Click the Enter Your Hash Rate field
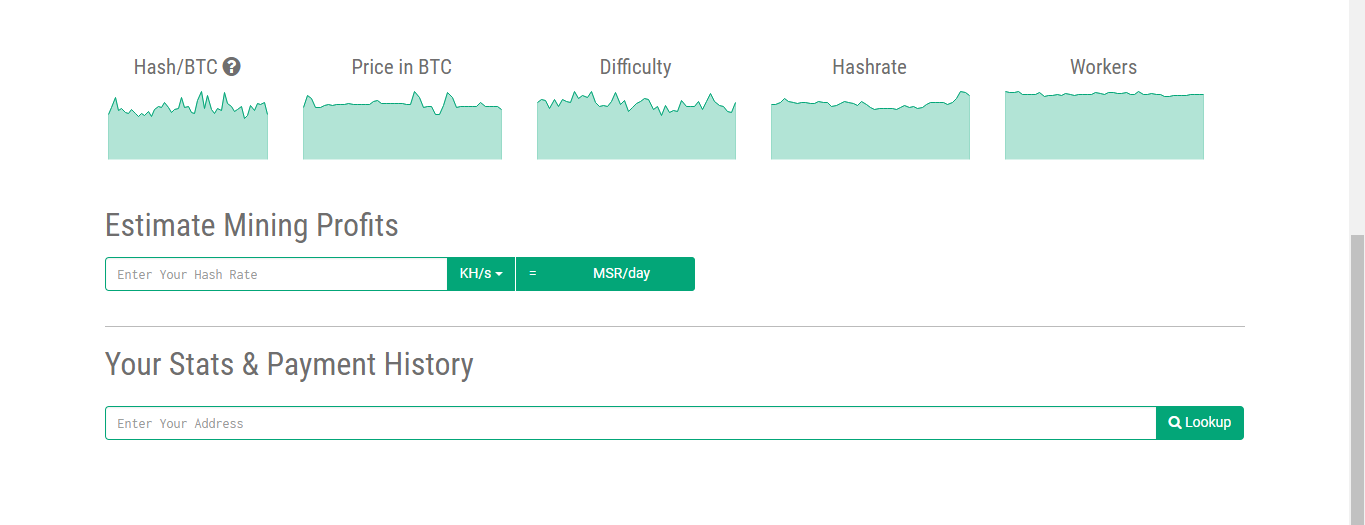Image resolution: width=1365 pixels, height=525 pixels. click(276, 274)
